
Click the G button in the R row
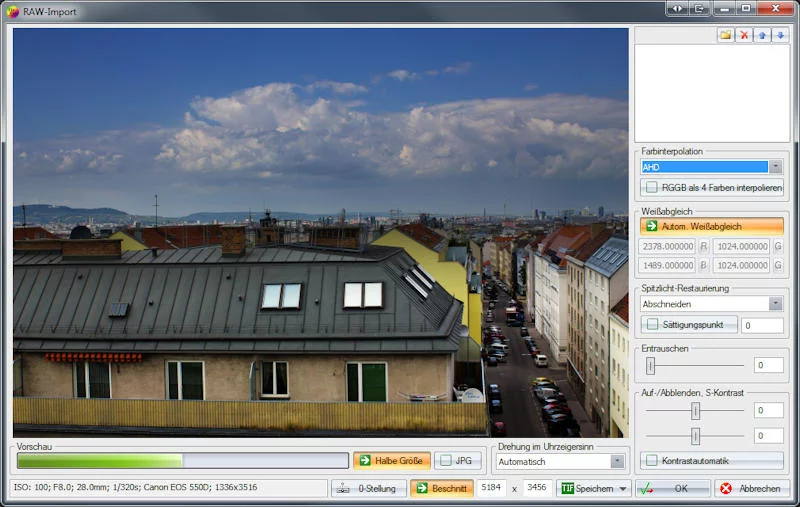pyautogui.click(x=778, y=246)
